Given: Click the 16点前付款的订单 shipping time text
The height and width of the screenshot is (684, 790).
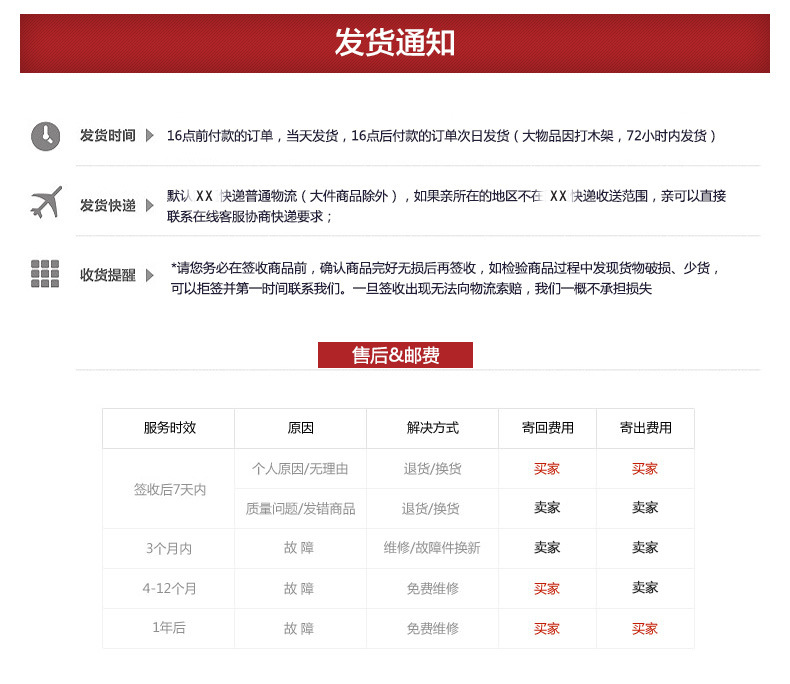Looking at the screenshot, I should pos(441,135).
